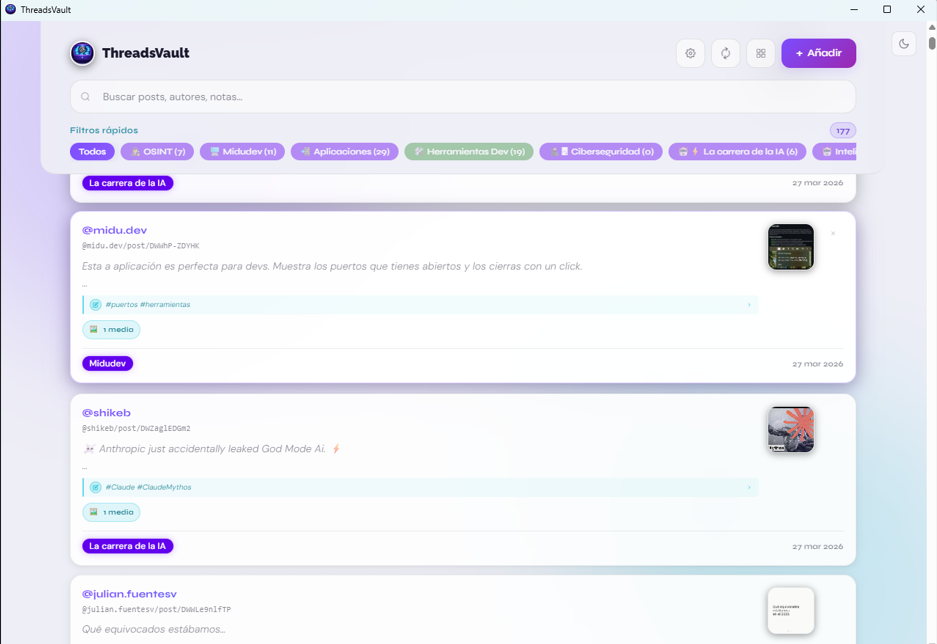The height and width of the screenshot is (644, 937).
Task: Click 27 mar 2026 date on @shikeb card
Action: 817,547
